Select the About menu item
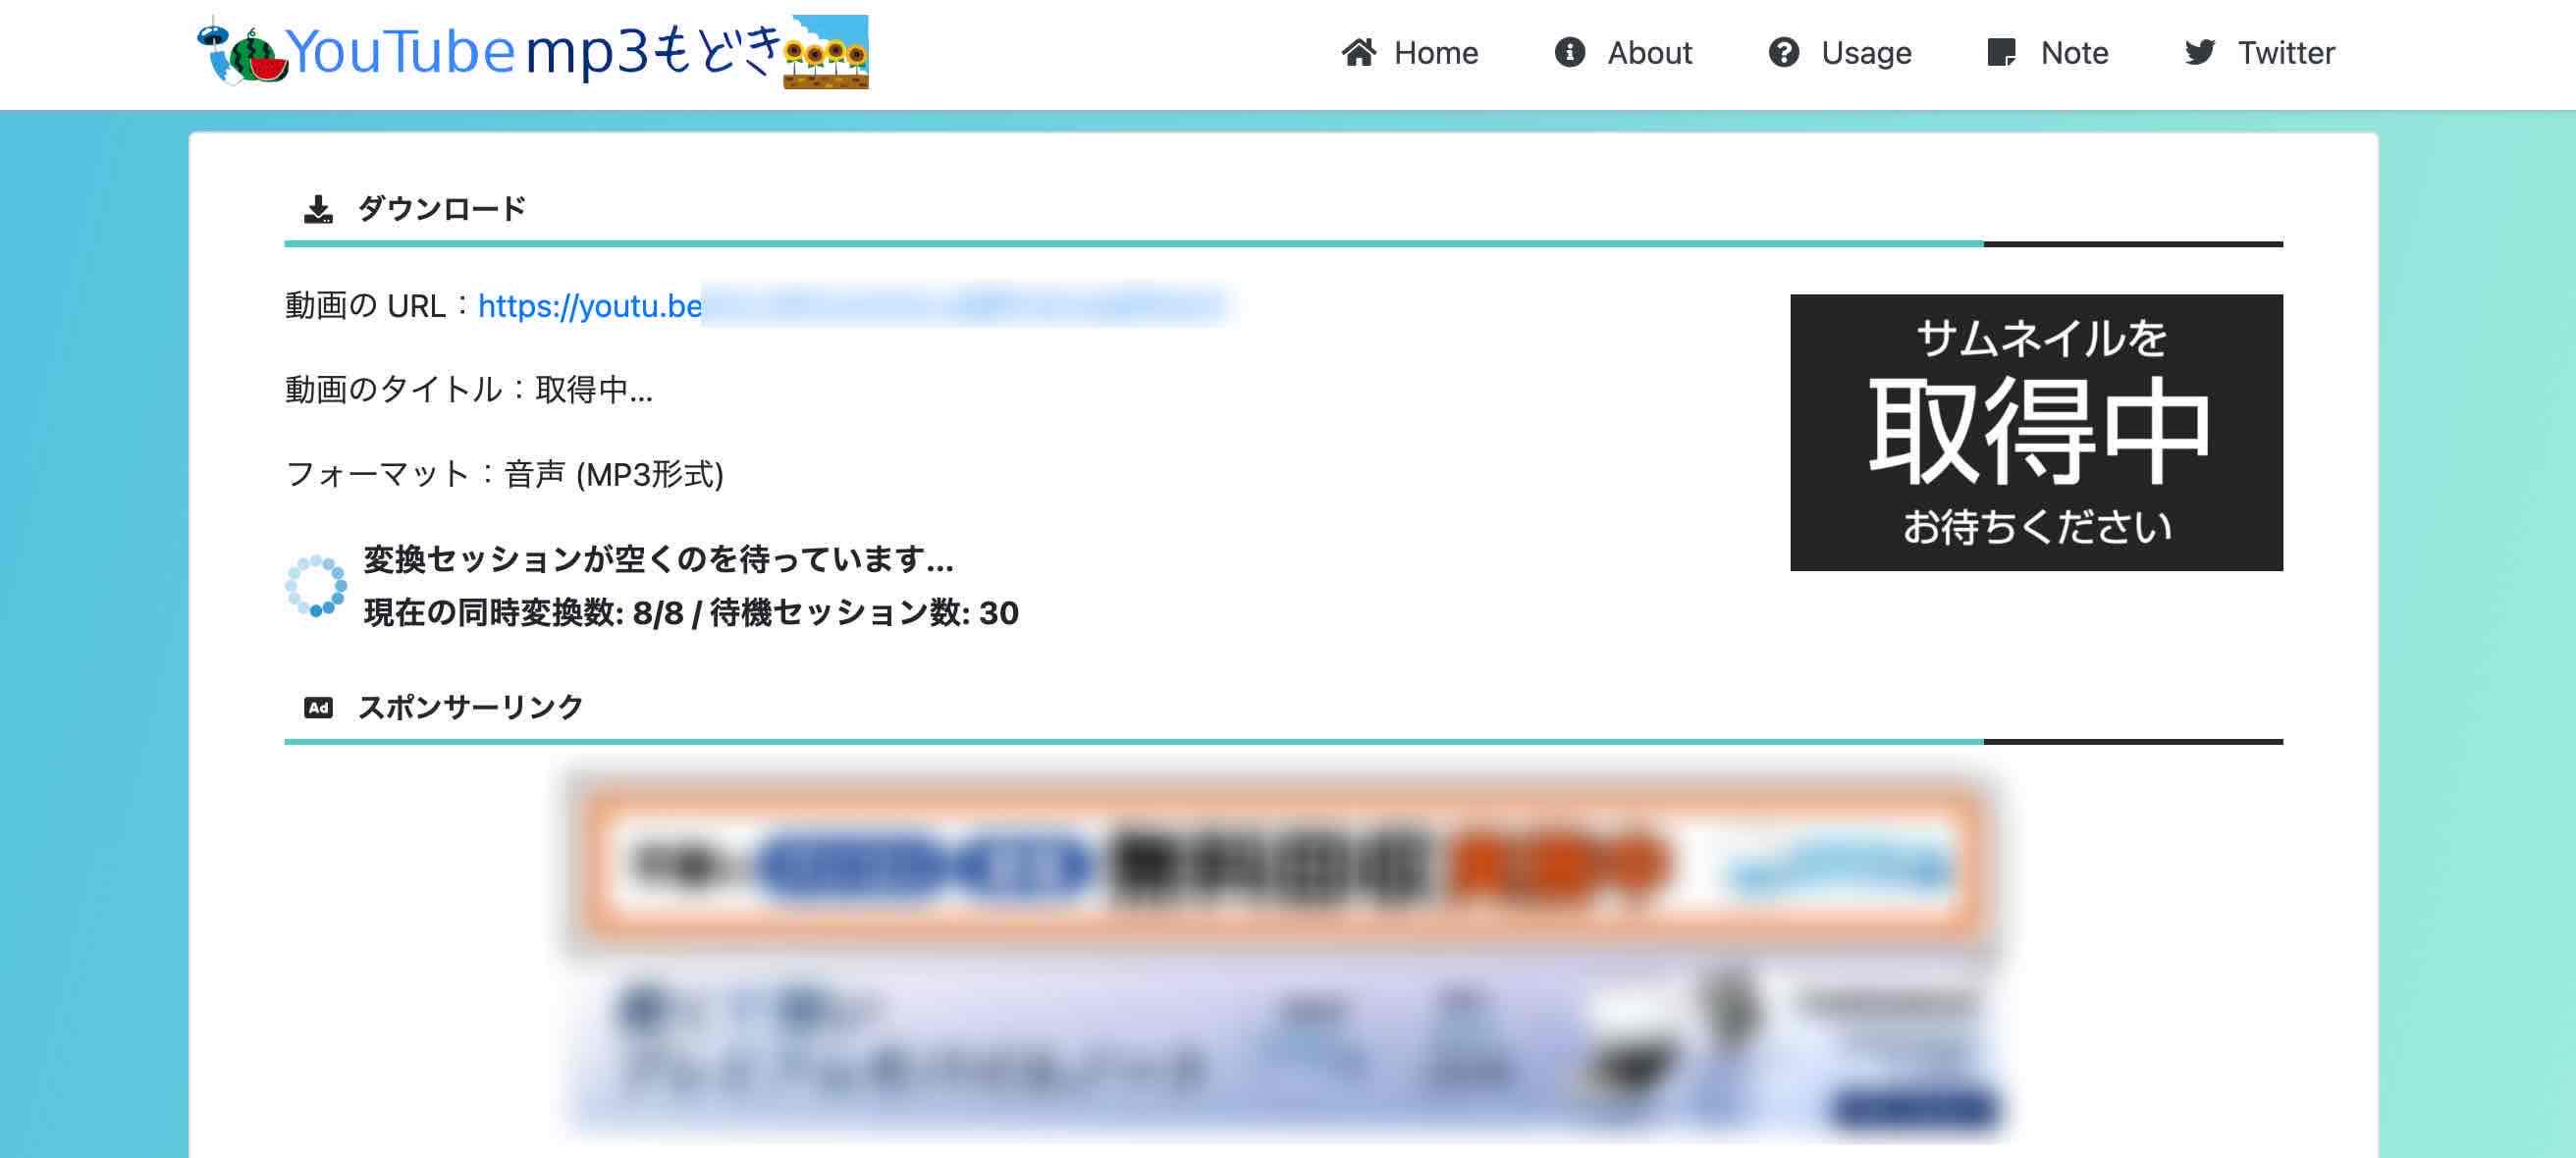This screenshot has width=2576, height=1158. (1623, 53)
